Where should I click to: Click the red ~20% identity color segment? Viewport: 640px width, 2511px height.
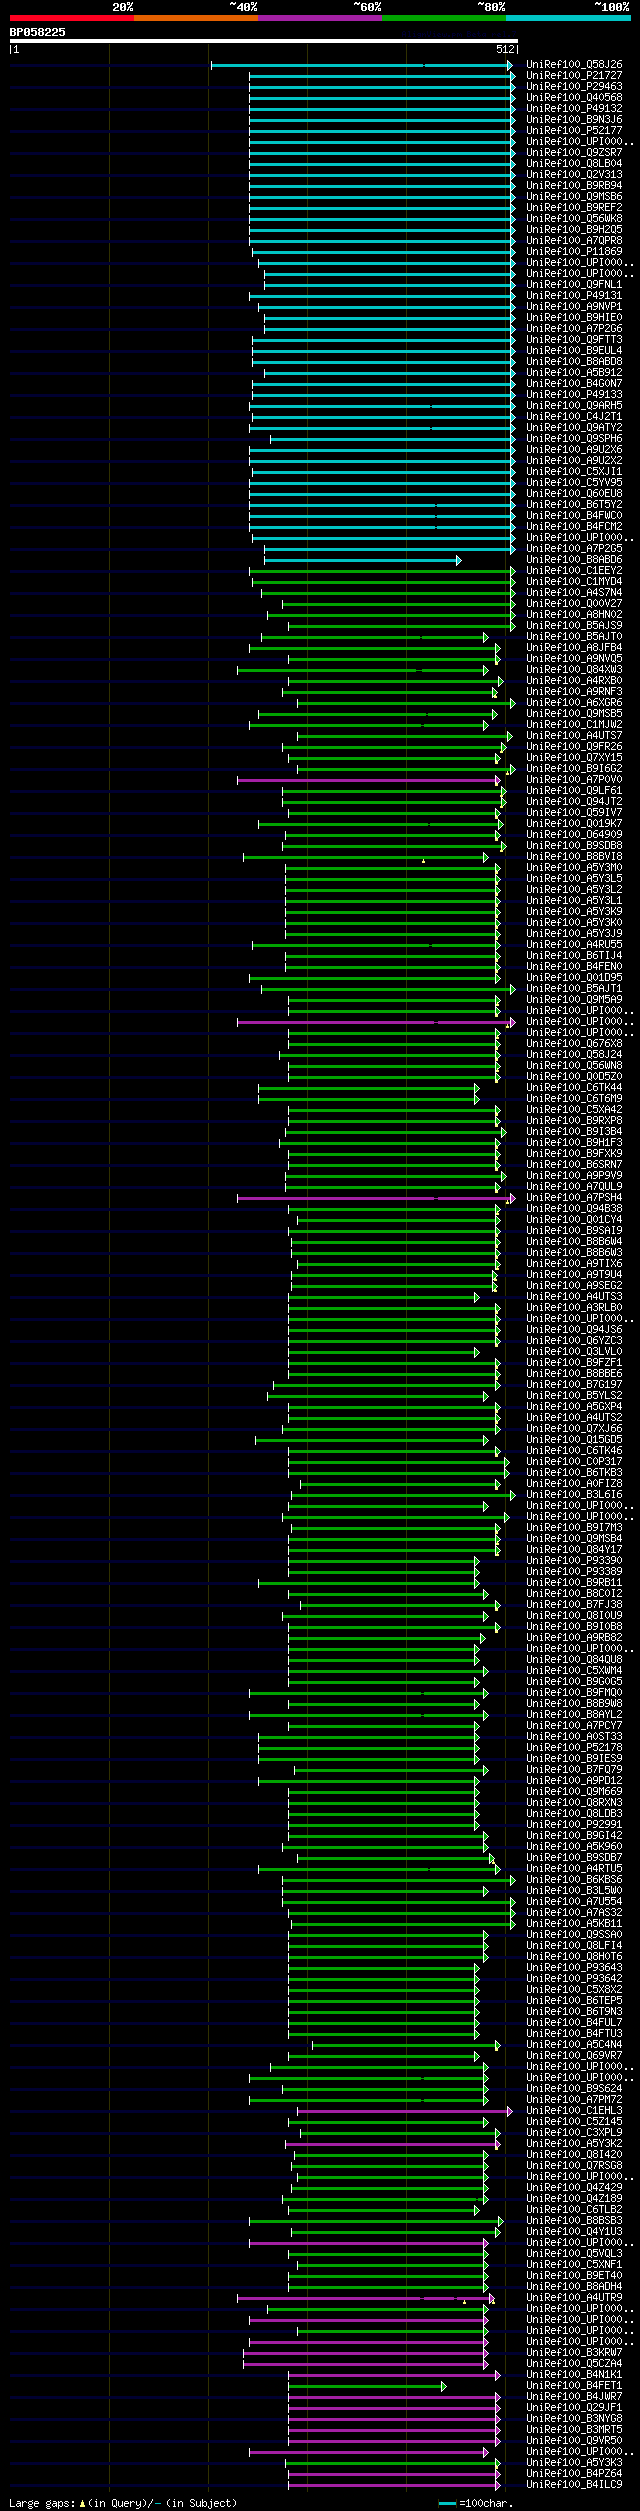pyautogui.click(x=72, y=18)
